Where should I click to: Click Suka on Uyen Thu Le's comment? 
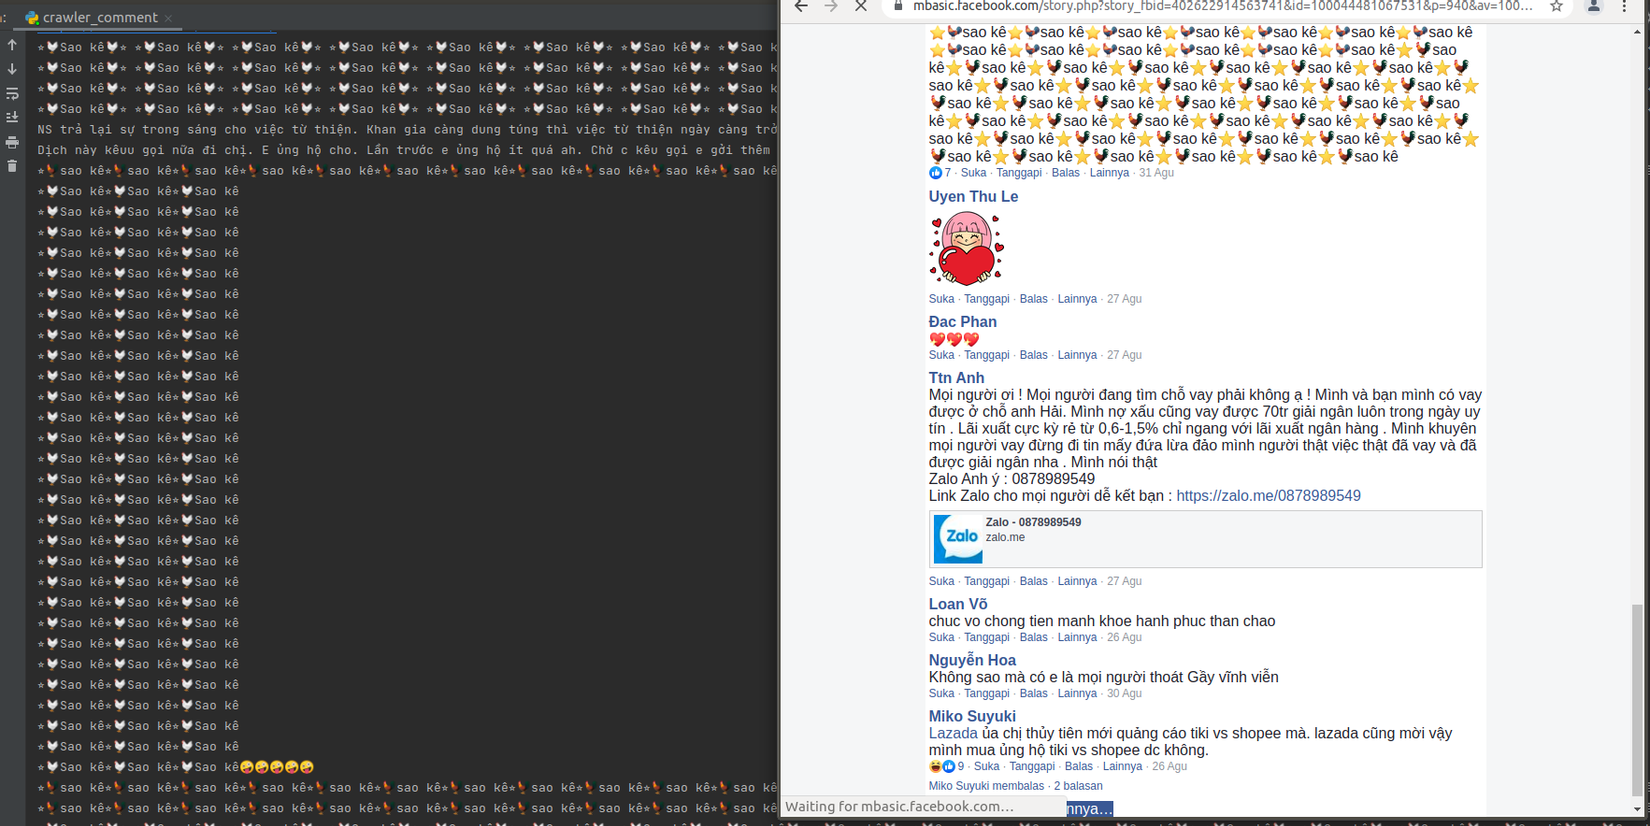tap(941, 299)
